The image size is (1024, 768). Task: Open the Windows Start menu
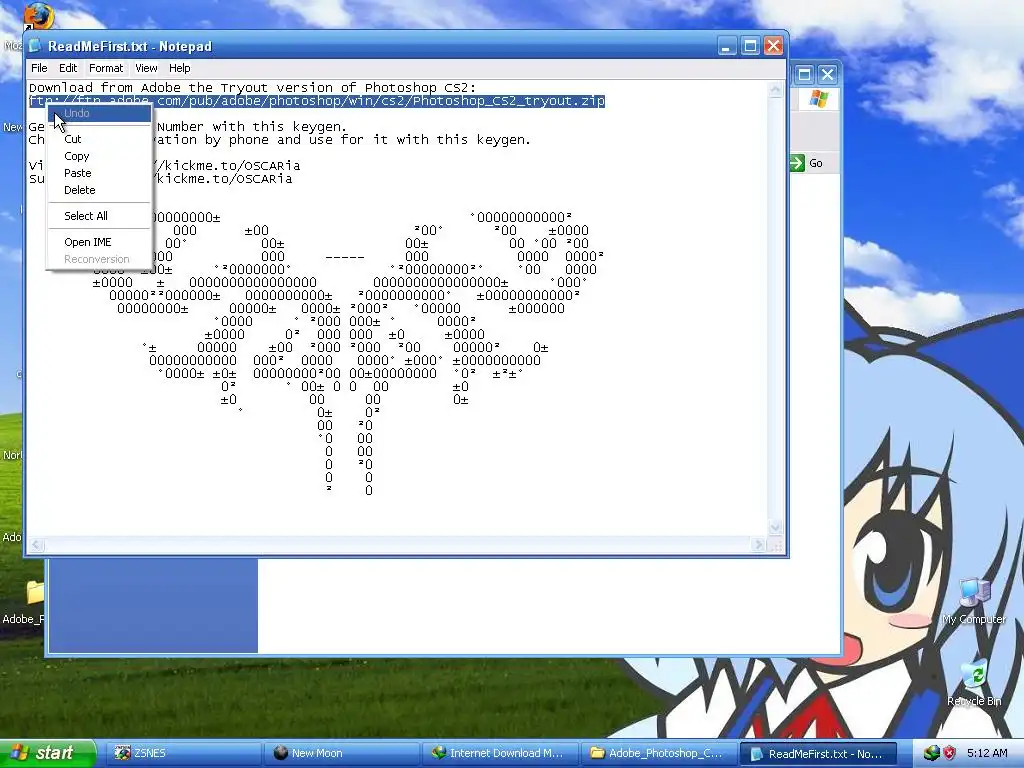point(48,753)
